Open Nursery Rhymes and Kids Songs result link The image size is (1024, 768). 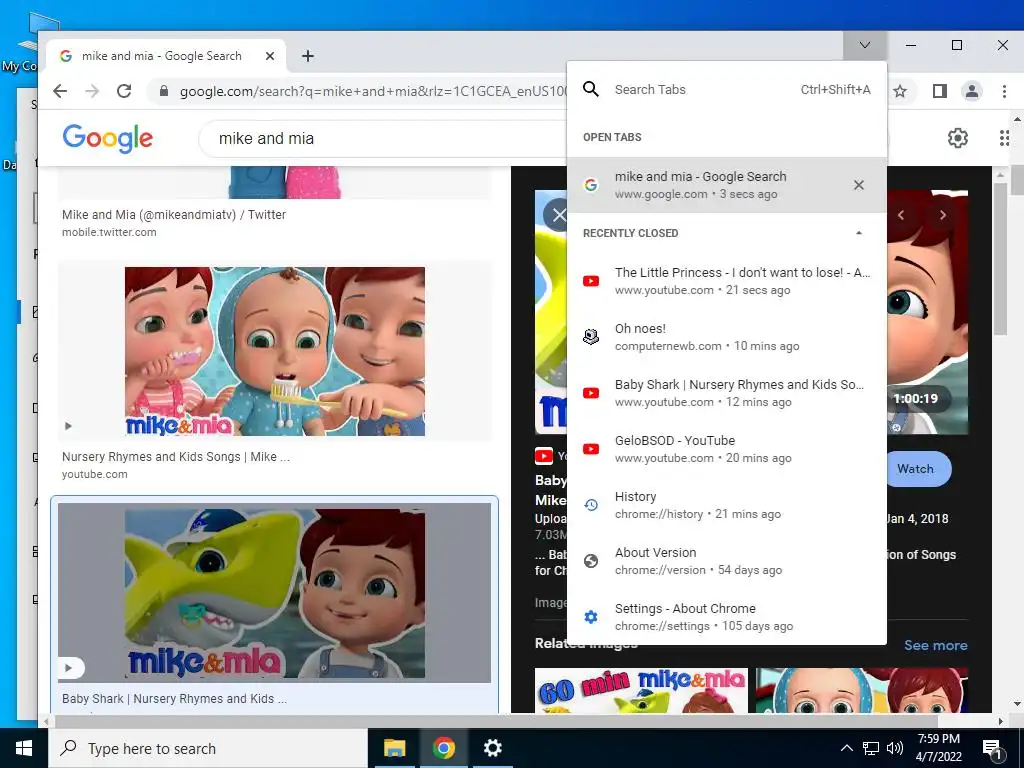tap(176, 456)
